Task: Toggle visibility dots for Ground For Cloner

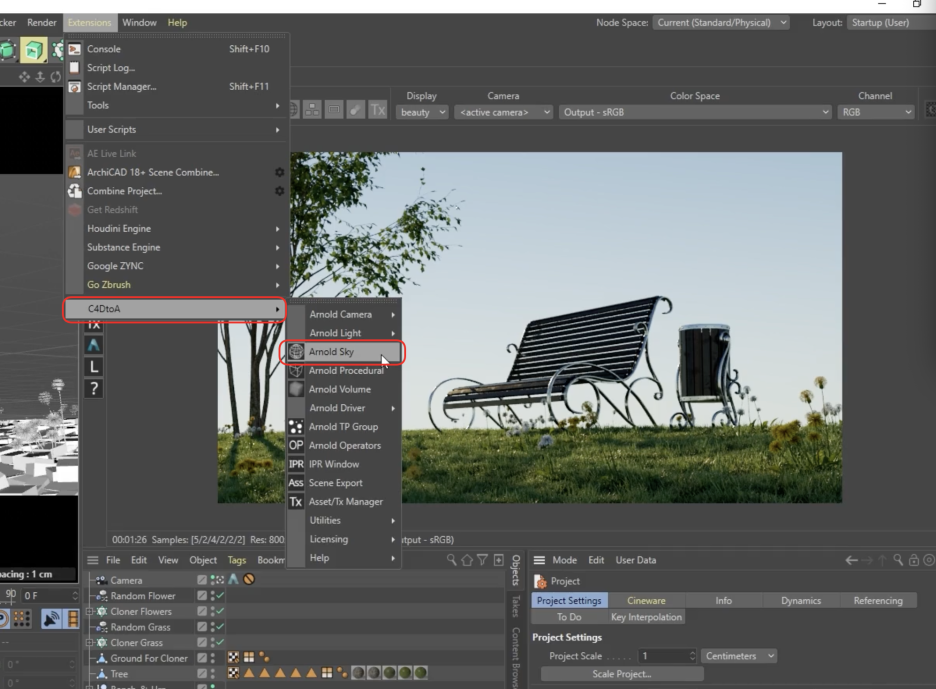Action: tap(213, 658)
